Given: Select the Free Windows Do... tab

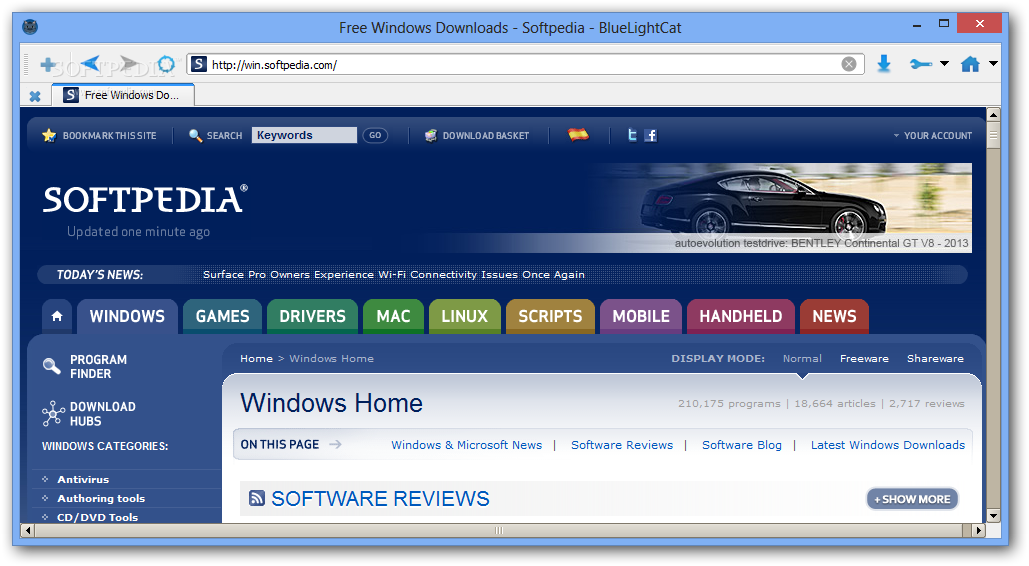Looking at the screenshot, I should coord(123,95).
